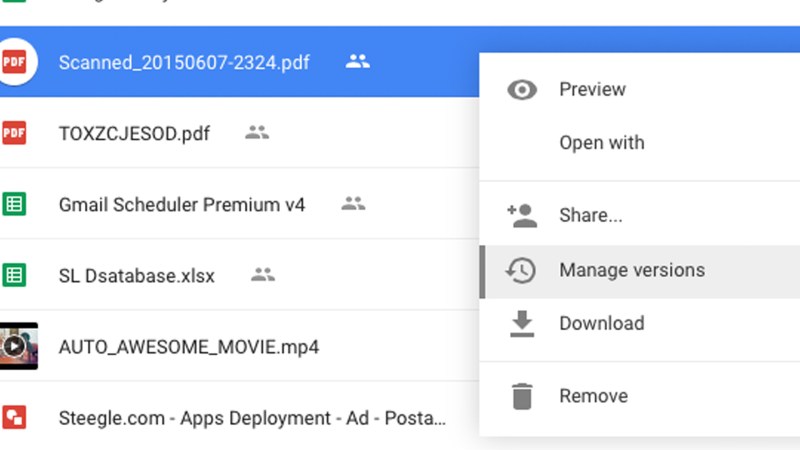Select the Gmail Scheduler Premium v4 row
The width and height of the screenshot is (800, 450).
[x=182, y=205]
